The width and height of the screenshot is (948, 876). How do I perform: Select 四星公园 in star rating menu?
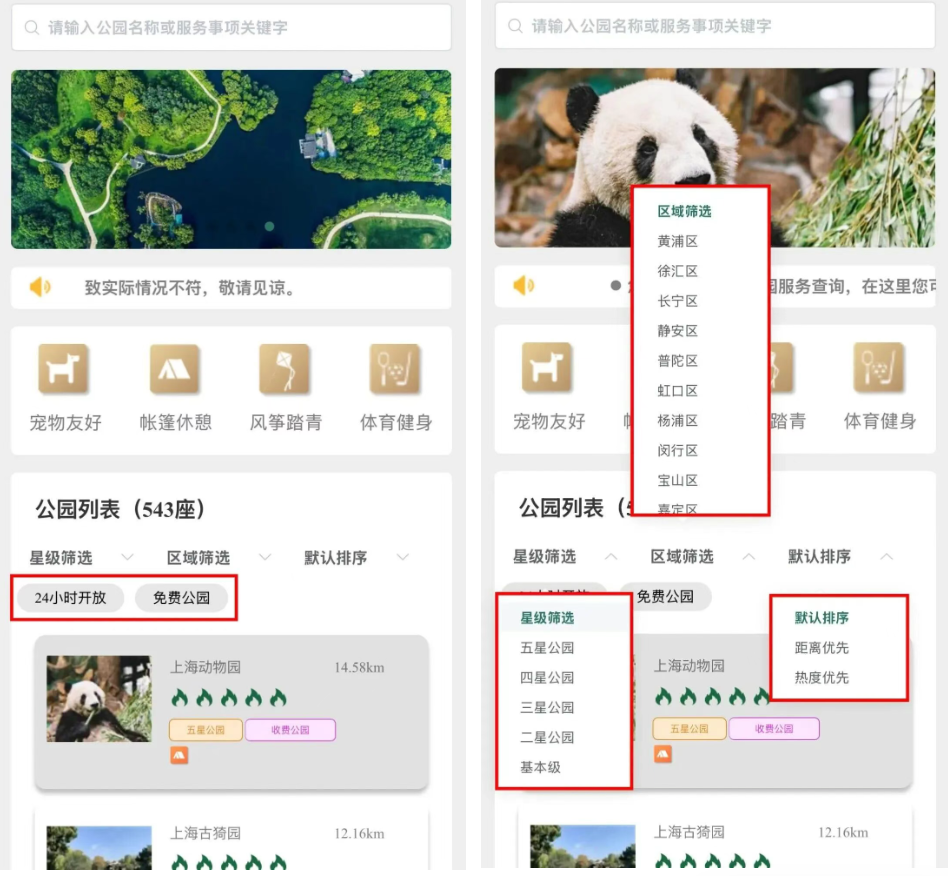pos(547,678)
